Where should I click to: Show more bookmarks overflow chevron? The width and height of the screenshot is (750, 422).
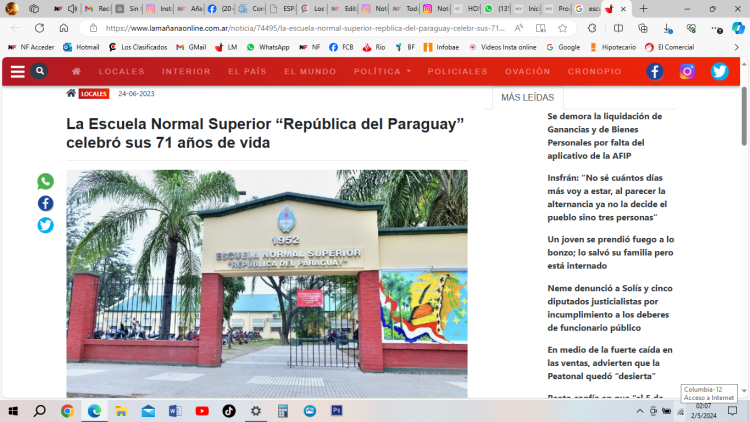(x=737, y=47)
